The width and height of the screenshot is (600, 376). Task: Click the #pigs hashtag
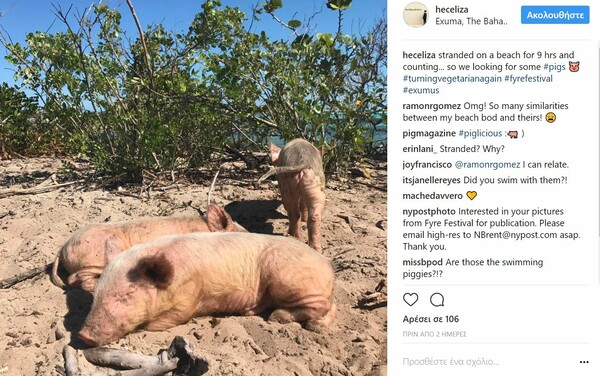(554, 67)
